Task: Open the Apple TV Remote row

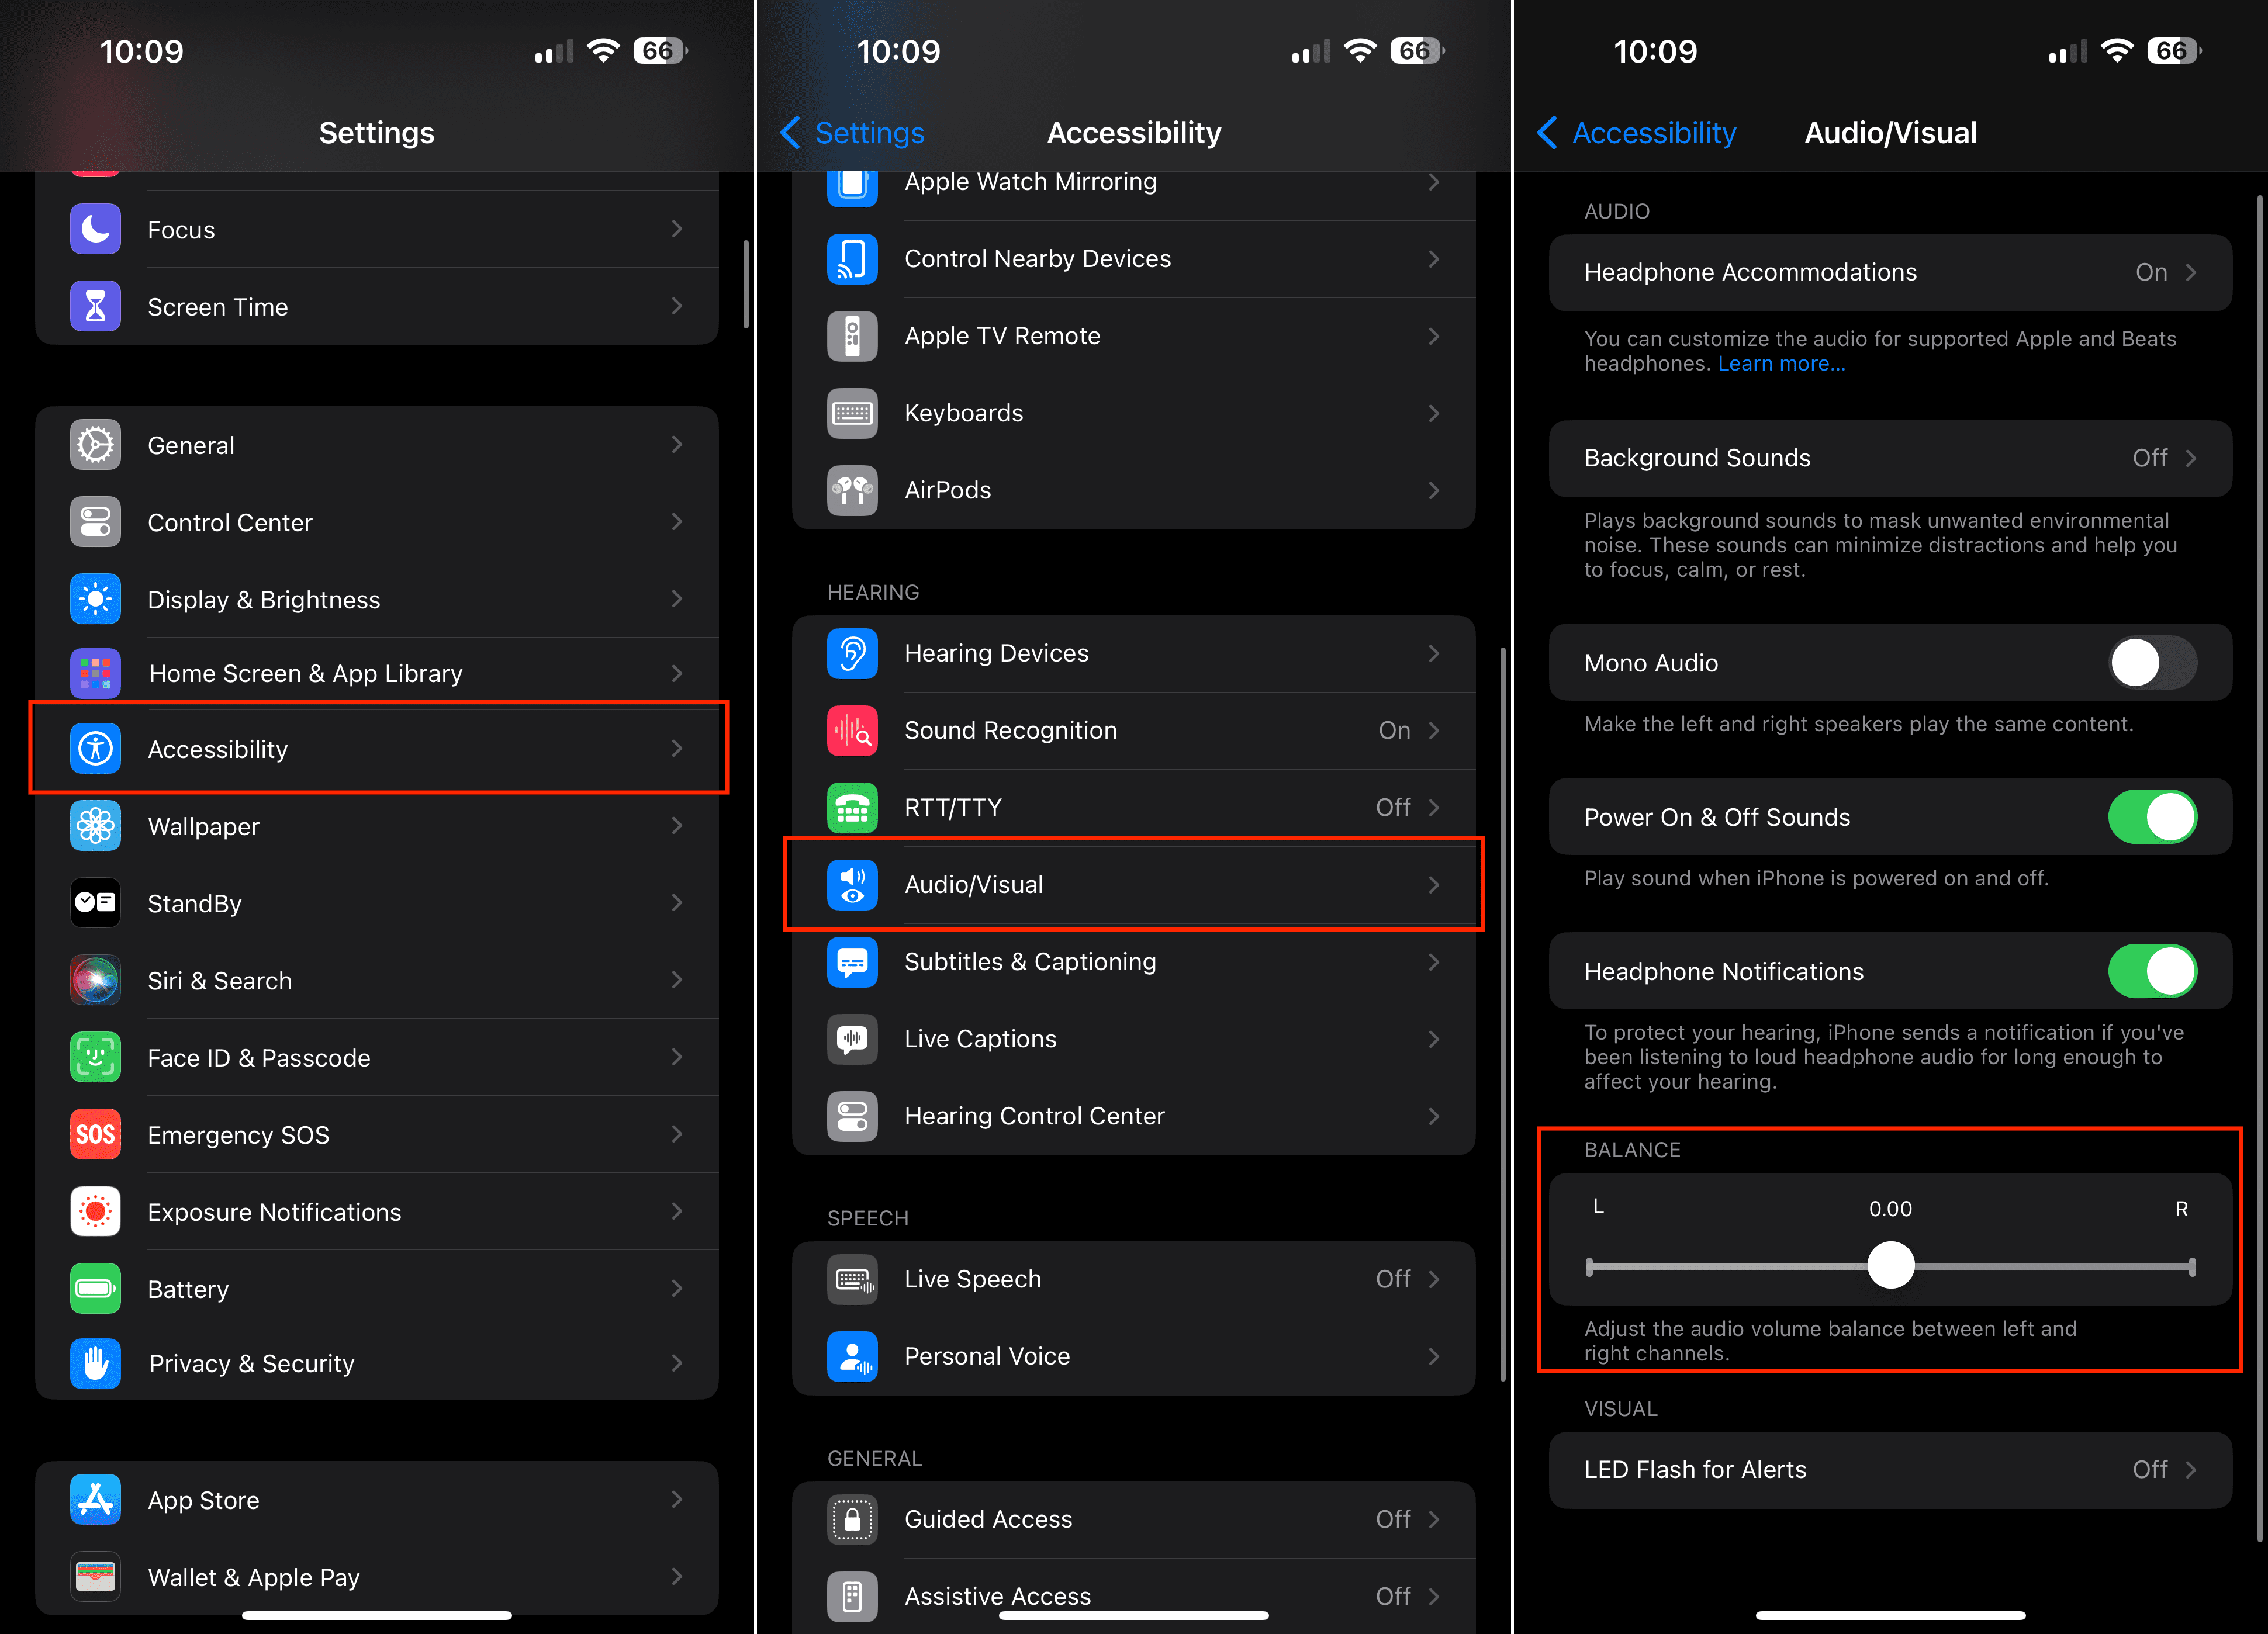Action: click(1133, 336)
